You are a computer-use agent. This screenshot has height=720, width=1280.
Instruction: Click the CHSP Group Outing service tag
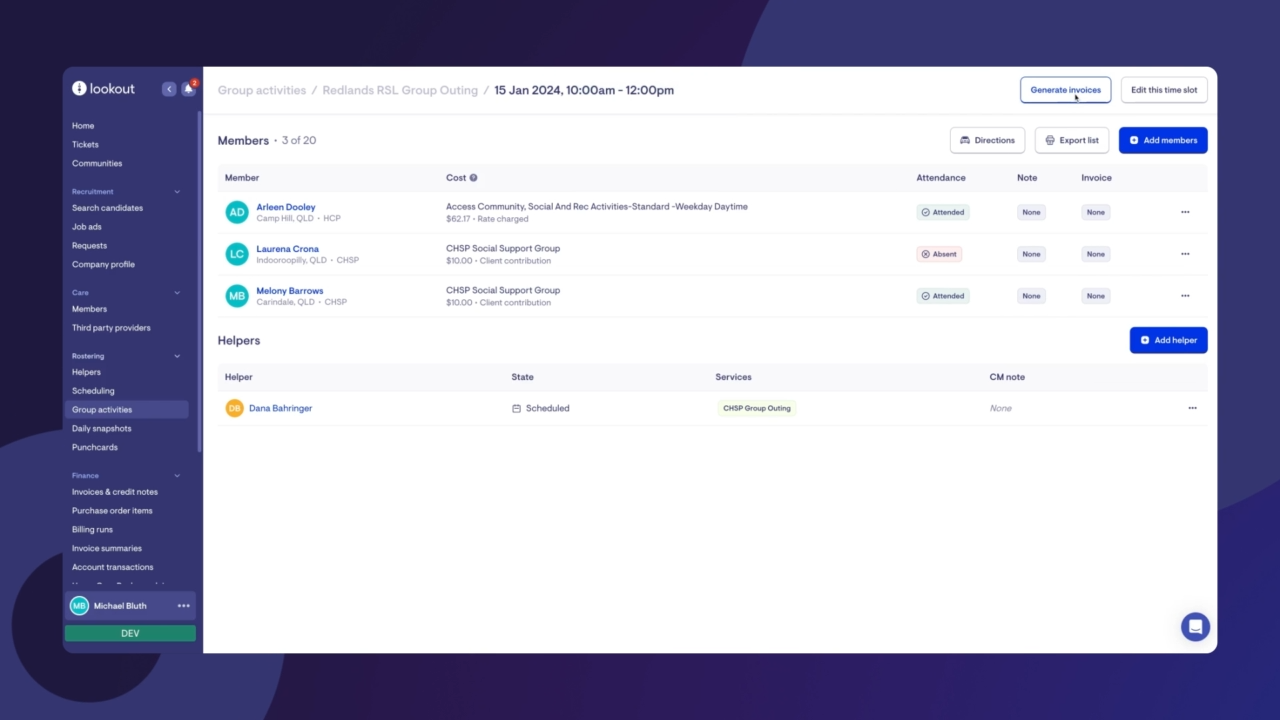pos(756,408)
